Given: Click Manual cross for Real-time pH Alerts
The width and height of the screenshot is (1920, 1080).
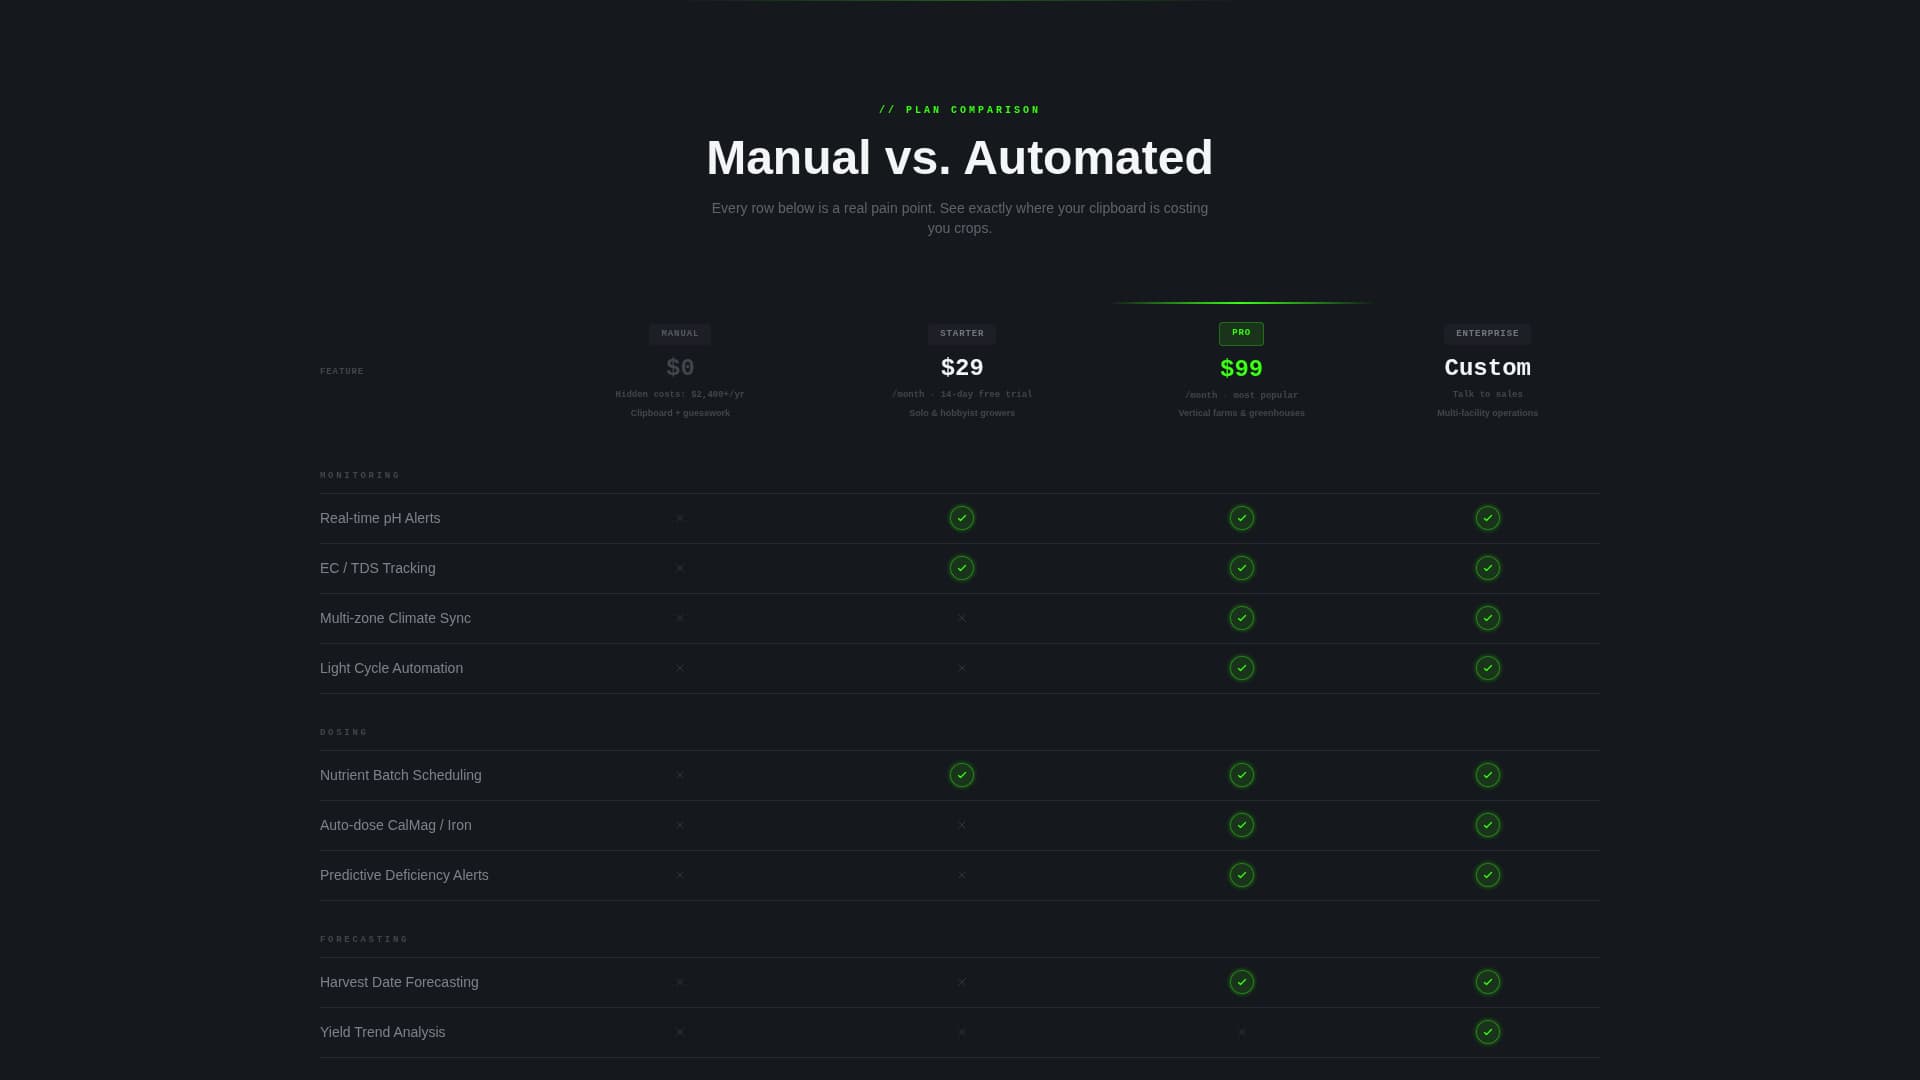Looking at the screenshot, I should pos(680,518).
